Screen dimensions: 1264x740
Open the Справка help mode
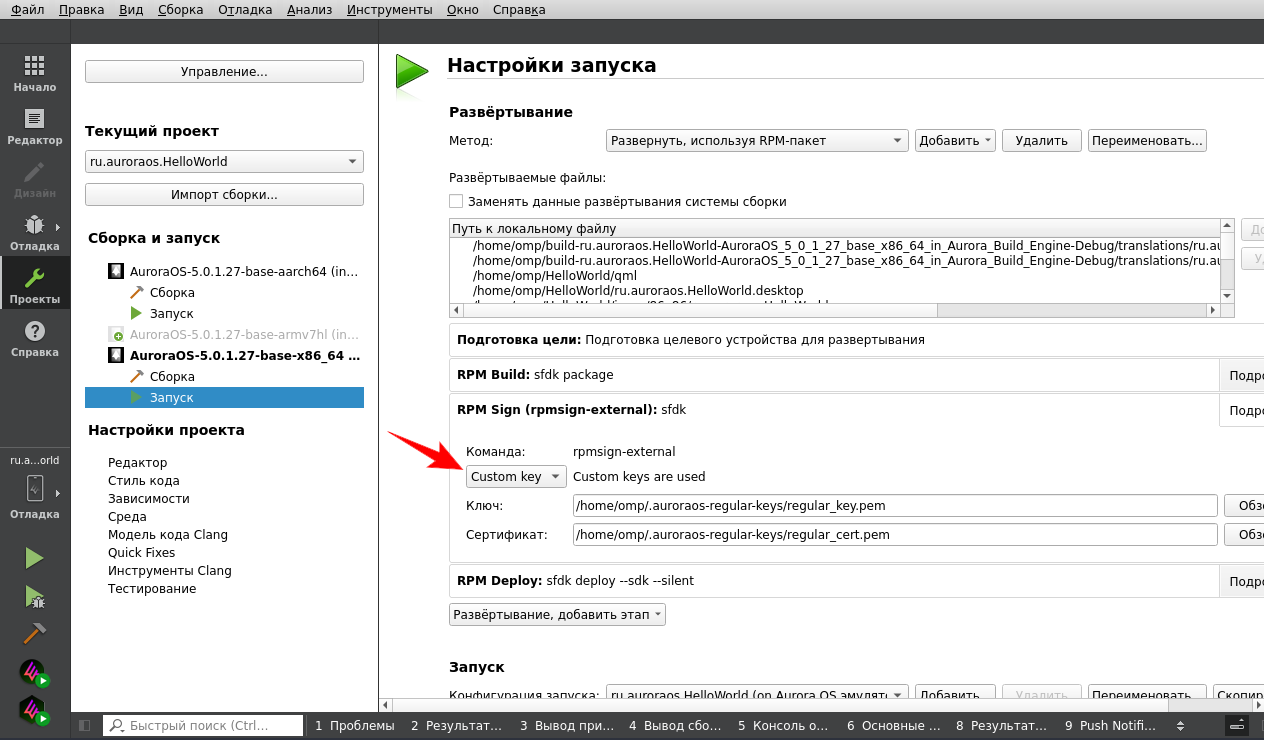[35, 338]
